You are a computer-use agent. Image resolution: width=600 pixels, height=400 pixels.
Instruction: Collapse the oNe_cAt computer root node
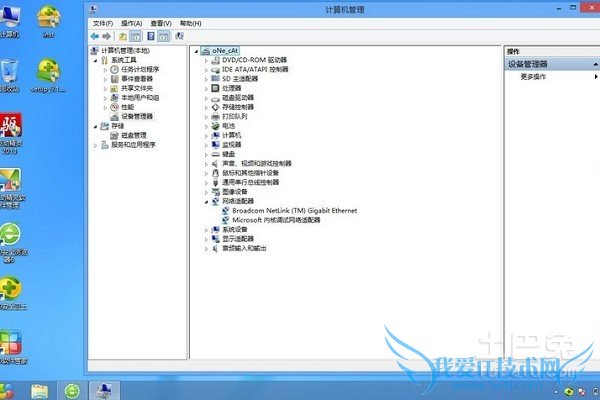click(x=196, y=51)
